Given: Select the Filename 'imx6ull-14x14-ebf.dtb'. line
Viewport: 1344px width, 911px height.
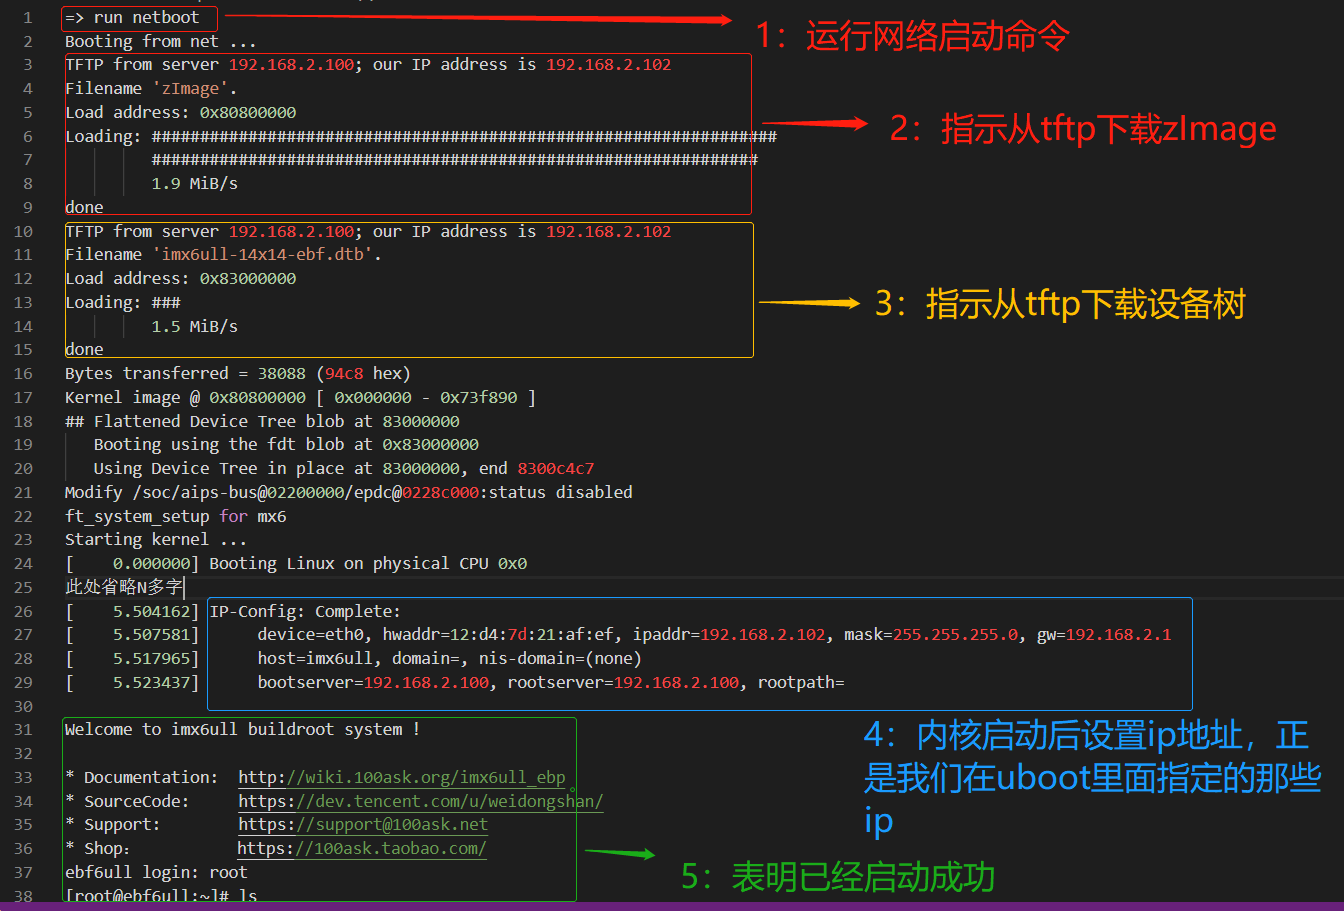Looking at the screenshot, I should (x=224, y=254).
